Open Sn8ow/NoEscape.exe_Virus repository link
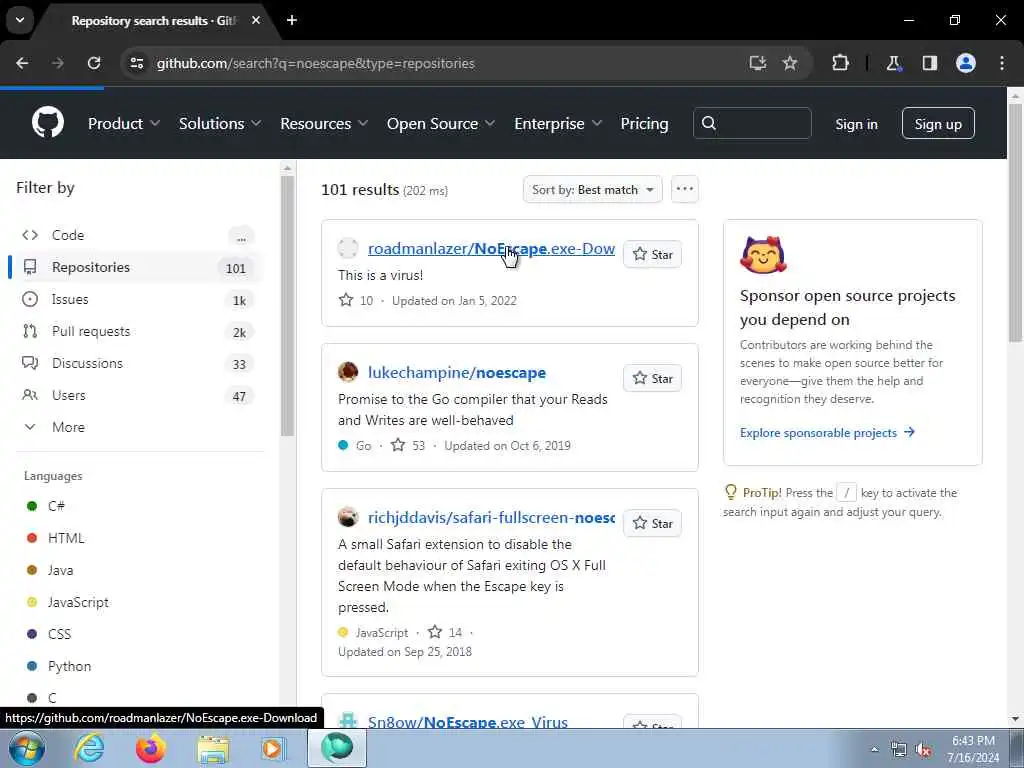1024x768 pixels. point(468,721)
